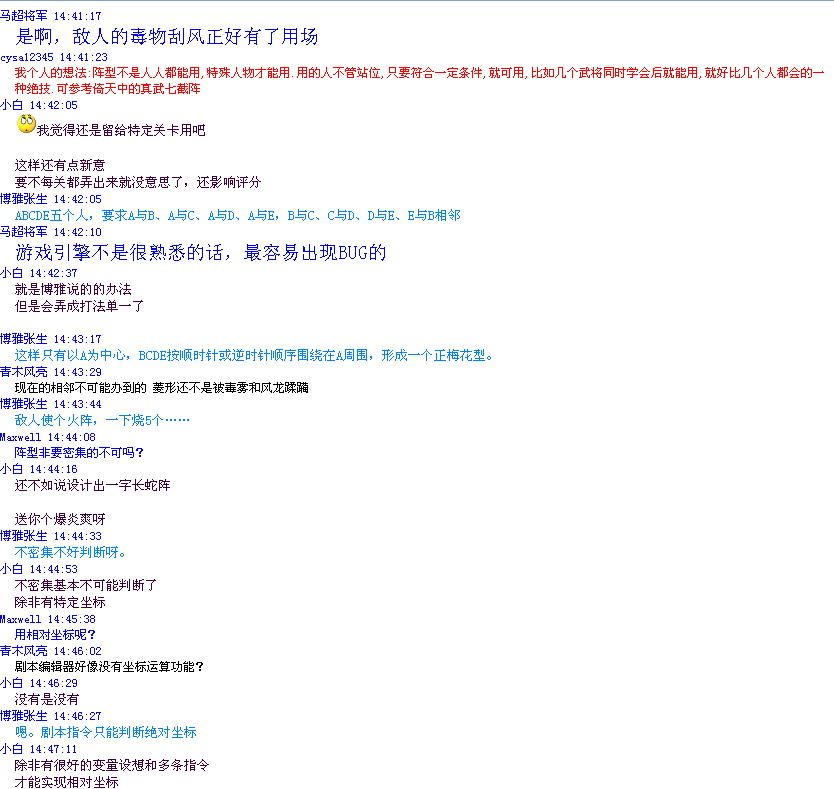
Task: Click the line '就是博雅说的的办法'
Action: point(73,289)
